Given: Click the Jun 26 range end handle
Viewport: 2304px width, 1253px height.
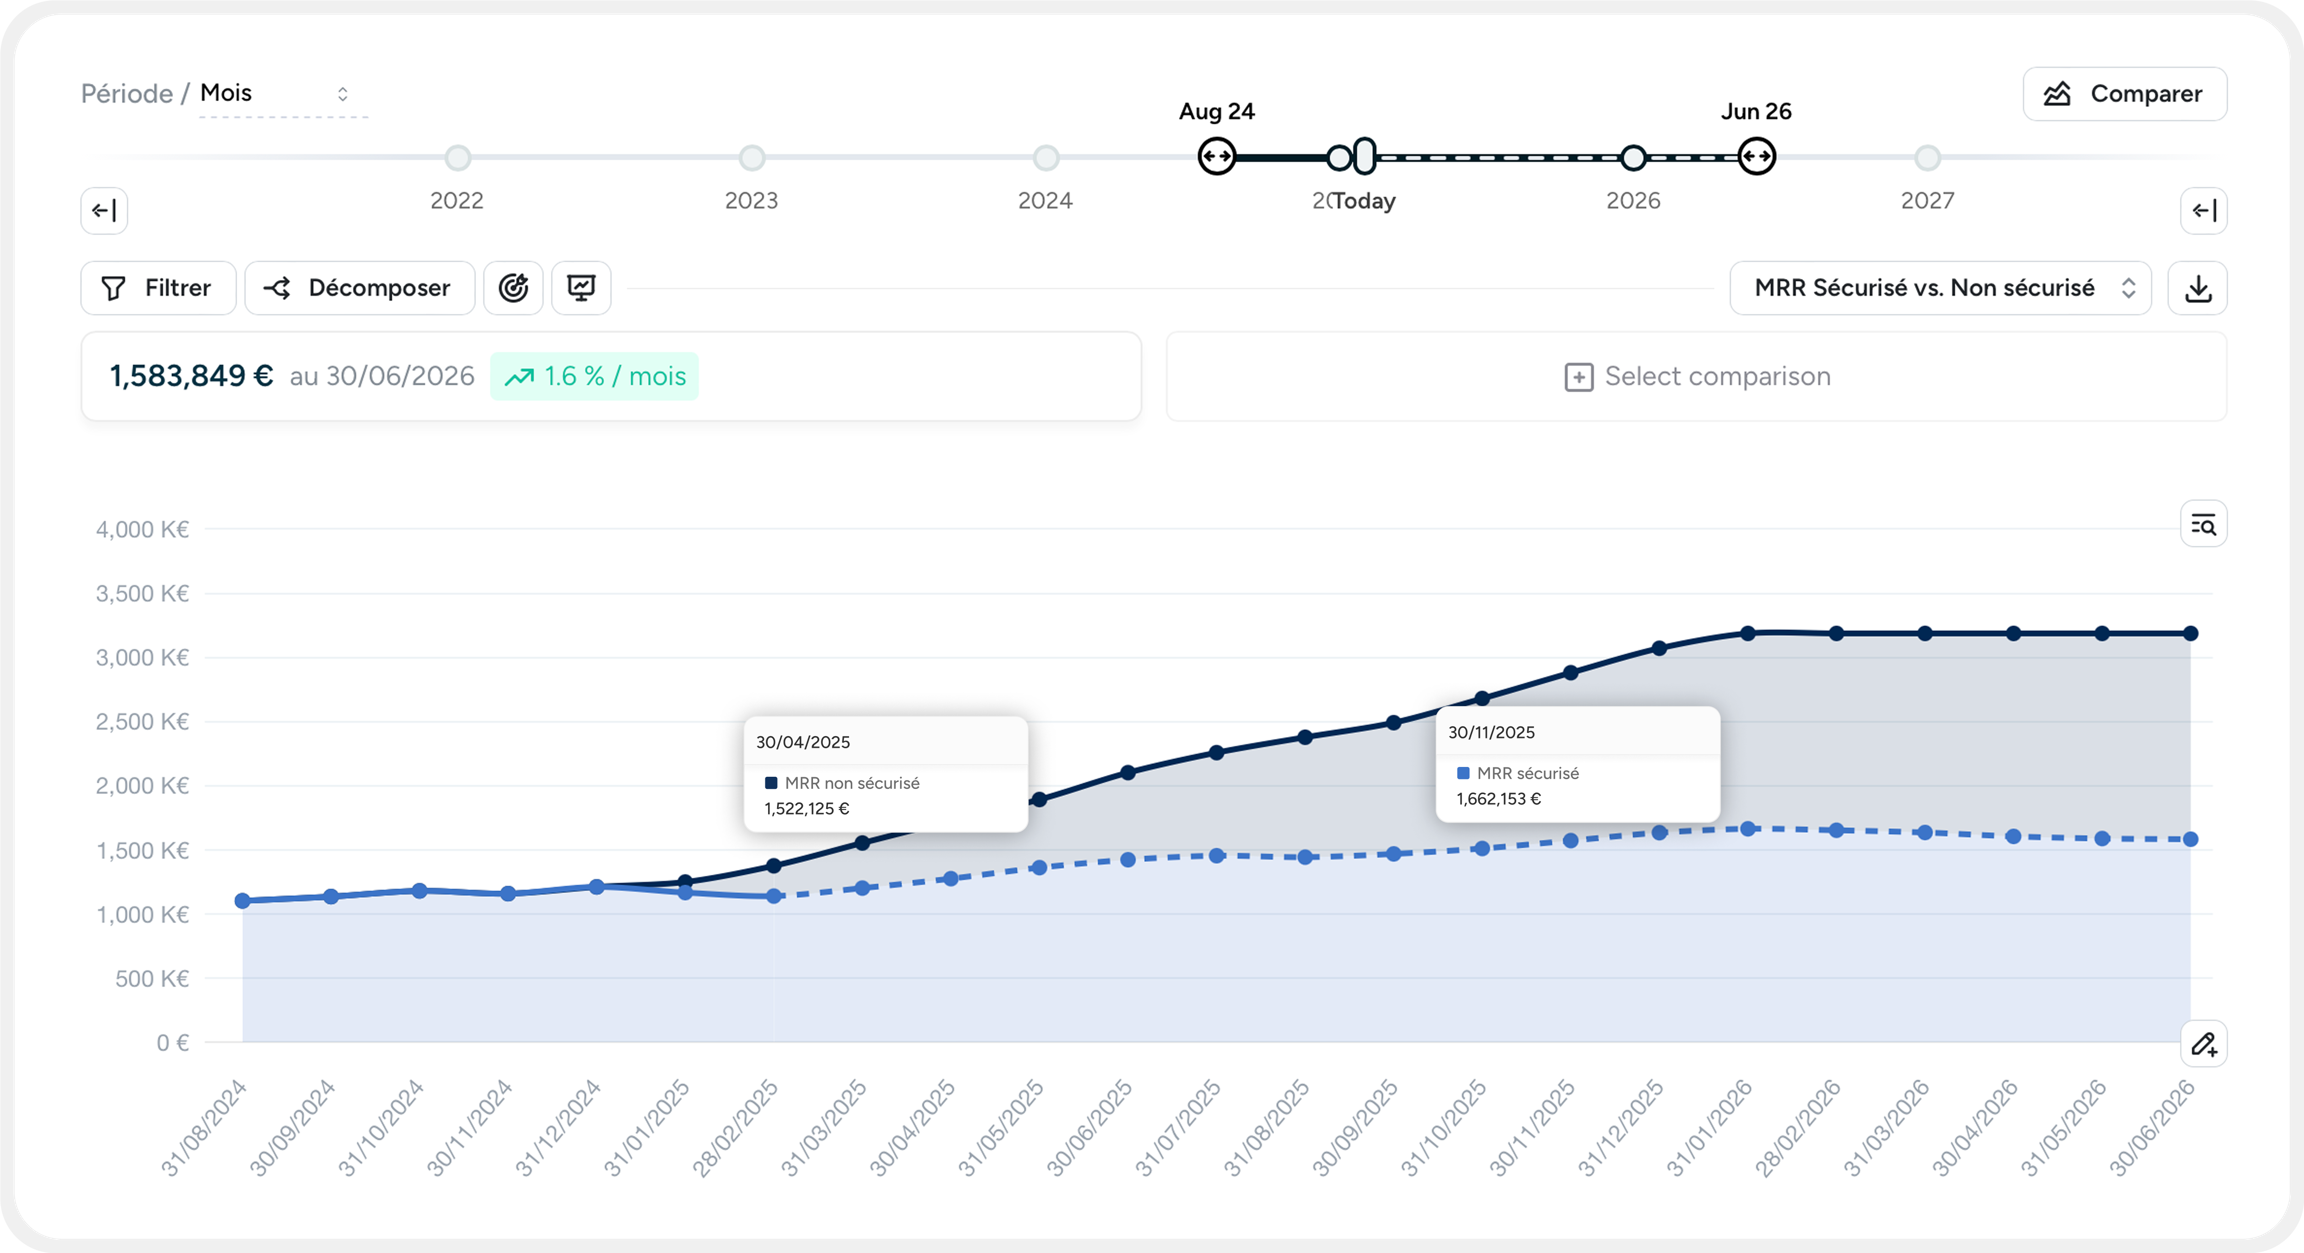Looking at the screenshot, I should tap(1756, 157).
